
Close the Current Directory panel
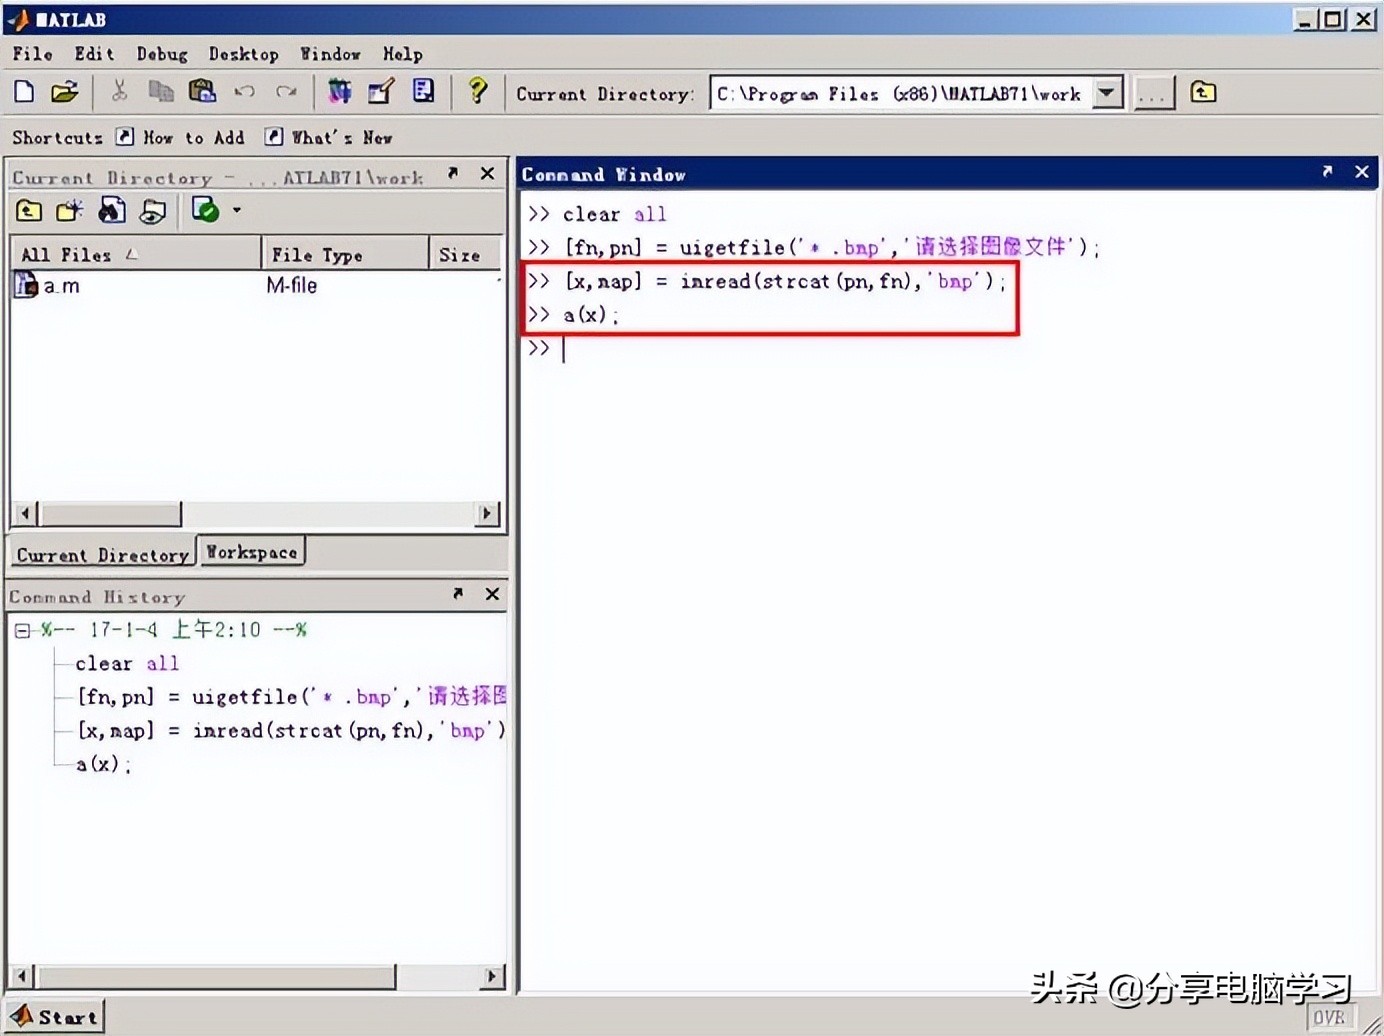[x=488, y=174]
